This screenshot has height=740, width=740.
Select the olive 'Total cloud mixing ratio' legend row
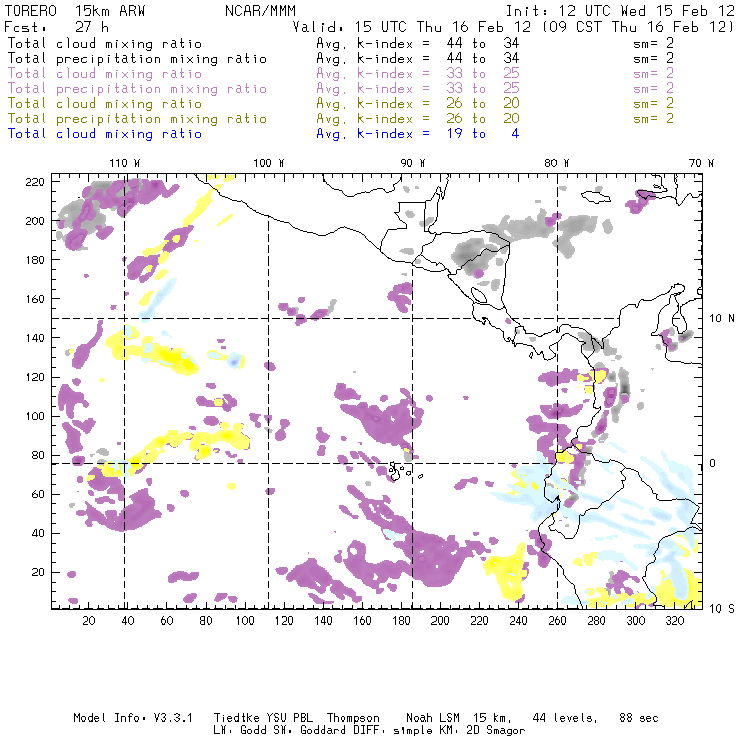pyautogui.click(x=341, y=103)
